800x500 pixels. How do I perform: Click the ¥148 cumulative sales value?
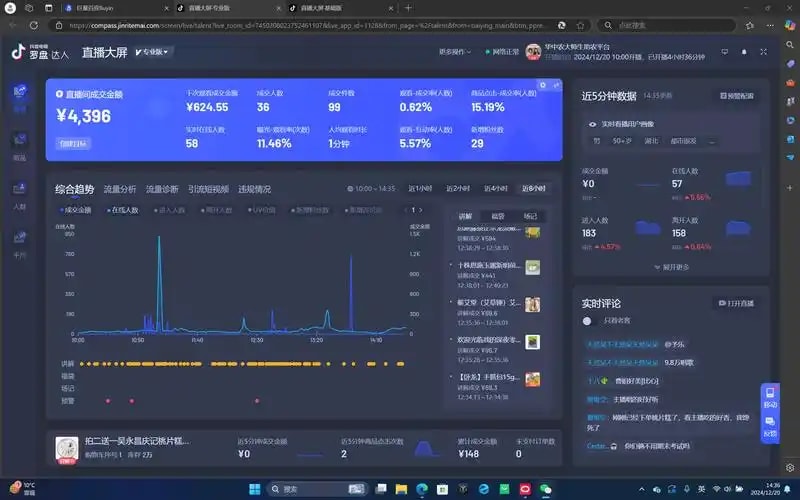pos(468,454)
